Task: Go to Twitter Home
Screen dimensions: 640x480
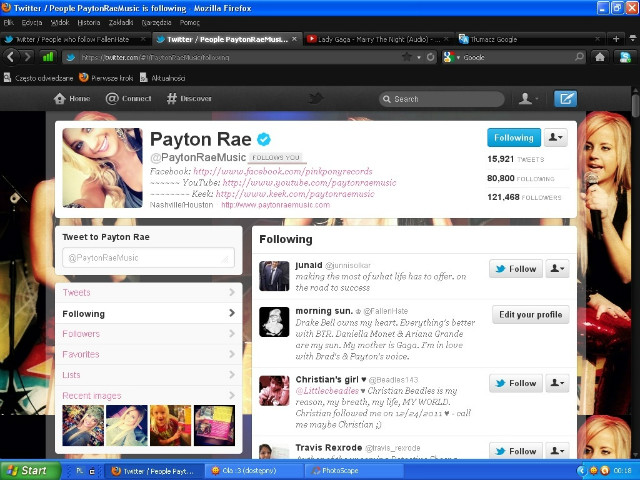Action: pyautogui.click(x=72, y=98)
